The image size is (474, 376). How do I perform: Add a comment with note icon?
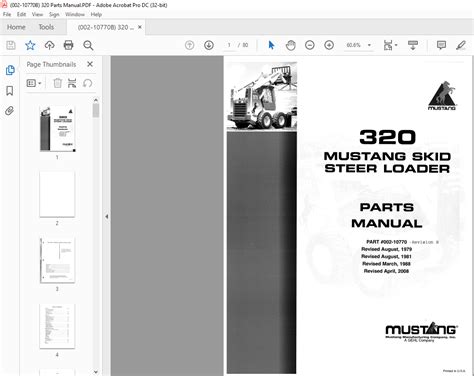[441, 45]
